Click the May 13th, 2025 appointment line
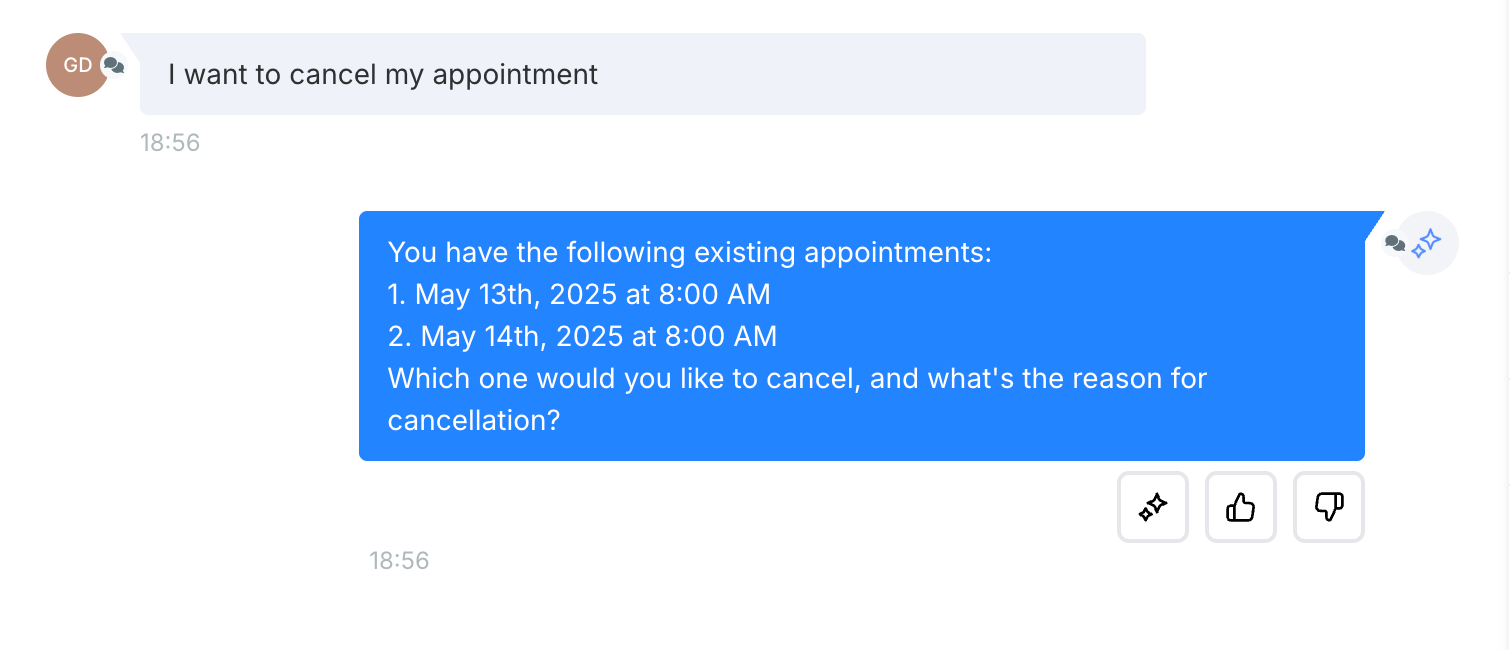The image size is (1510, 650). [x=579, y=294]
